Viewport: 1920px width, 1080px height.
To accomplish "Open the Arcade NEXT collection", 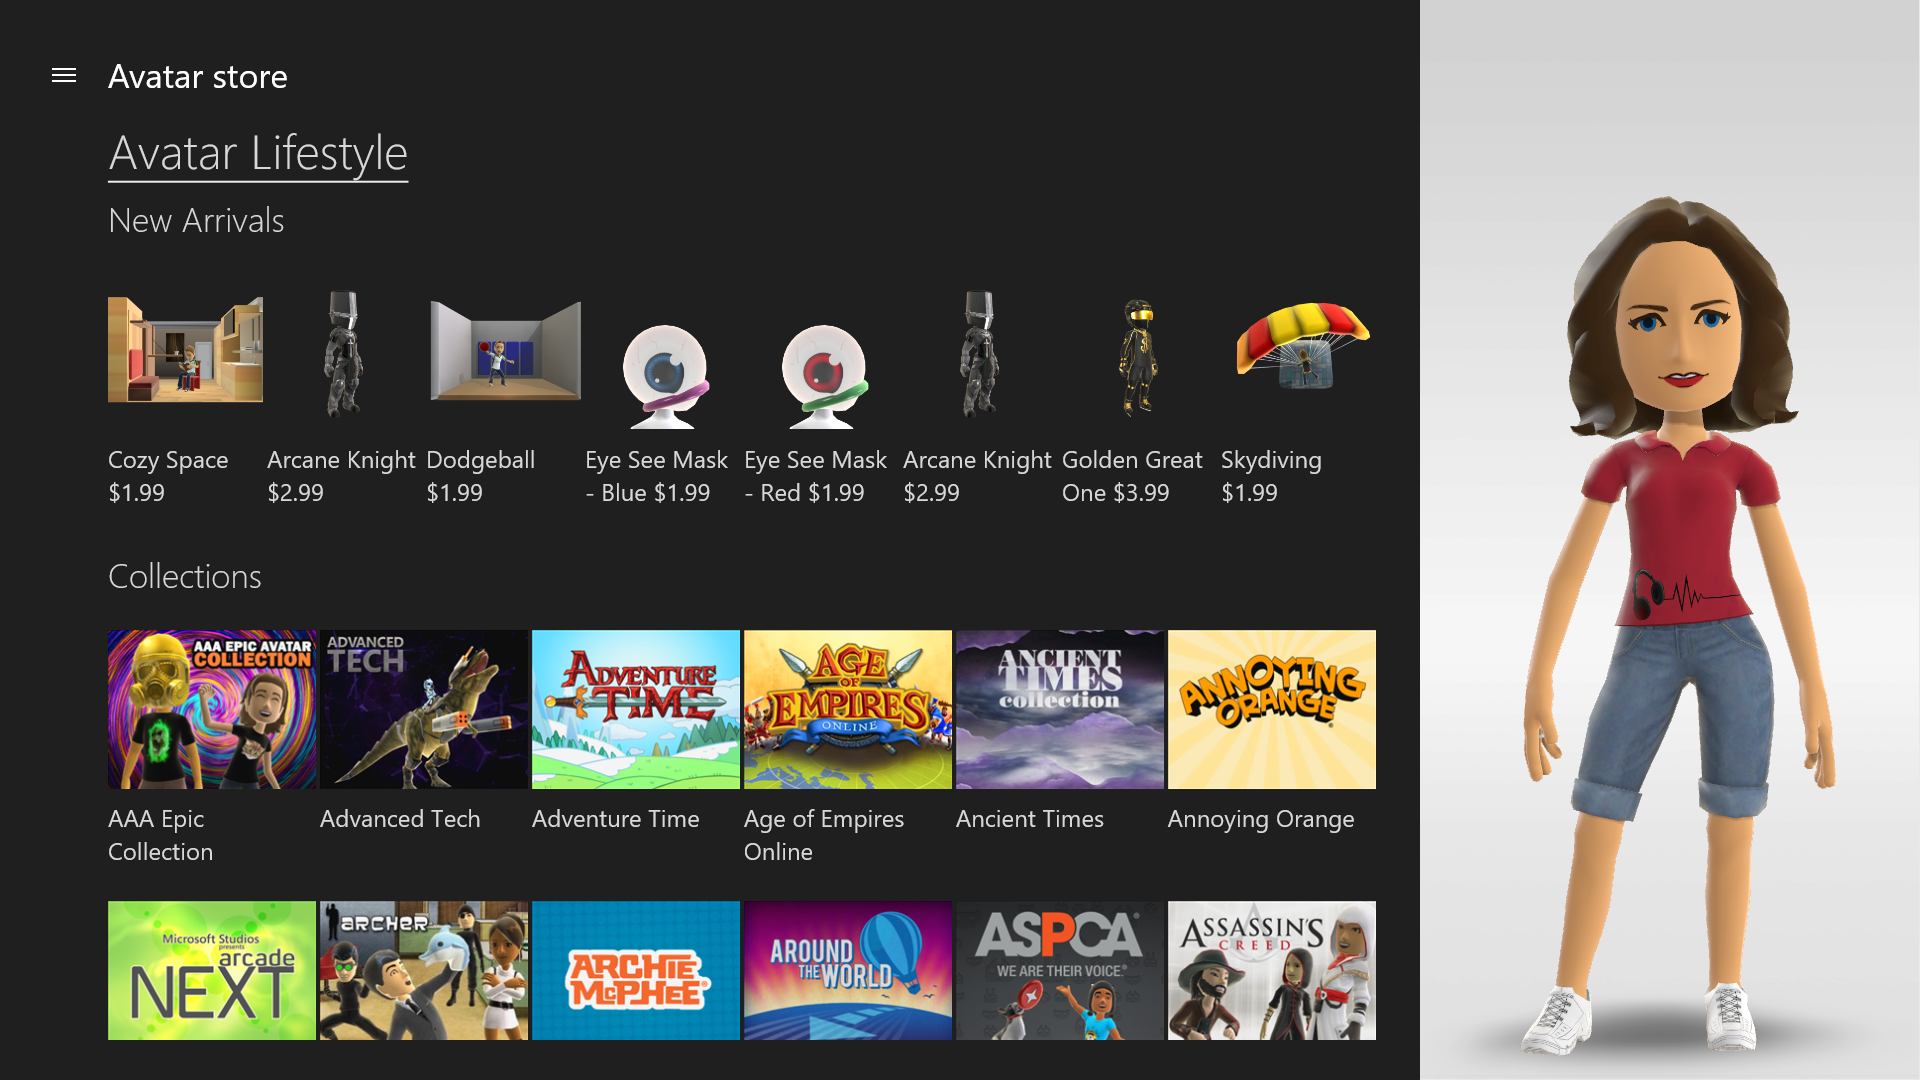I will [211, 969].
